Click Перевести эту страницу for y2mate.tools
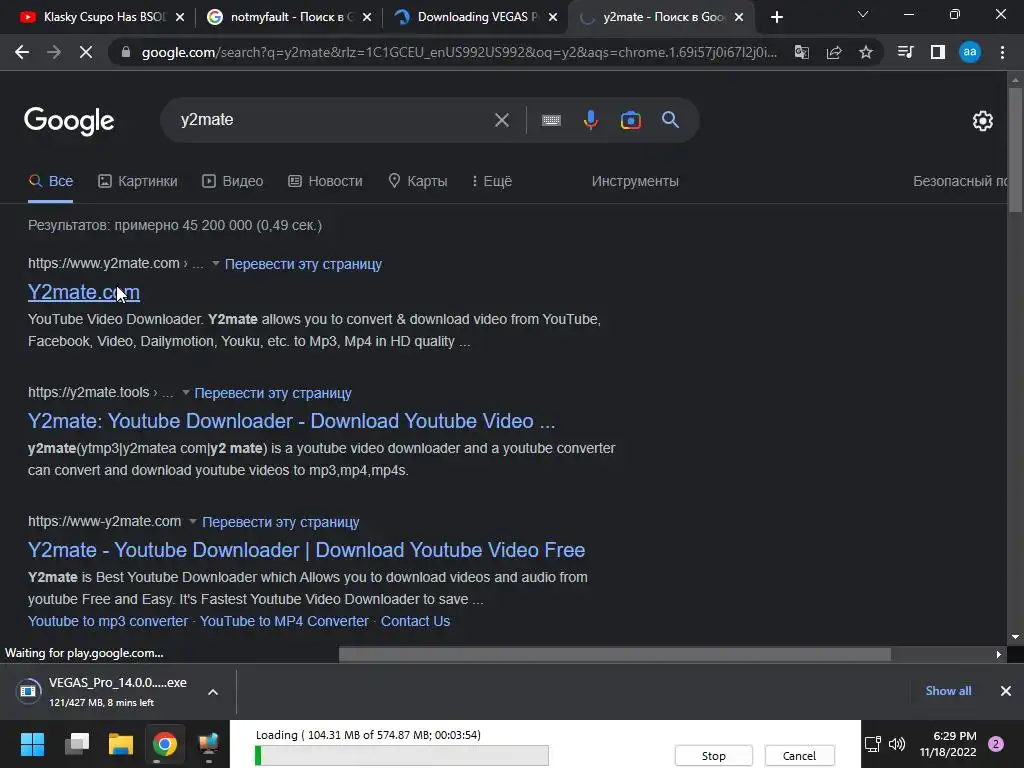This screenshot has width=1024, height=768. tap(273, 393)
